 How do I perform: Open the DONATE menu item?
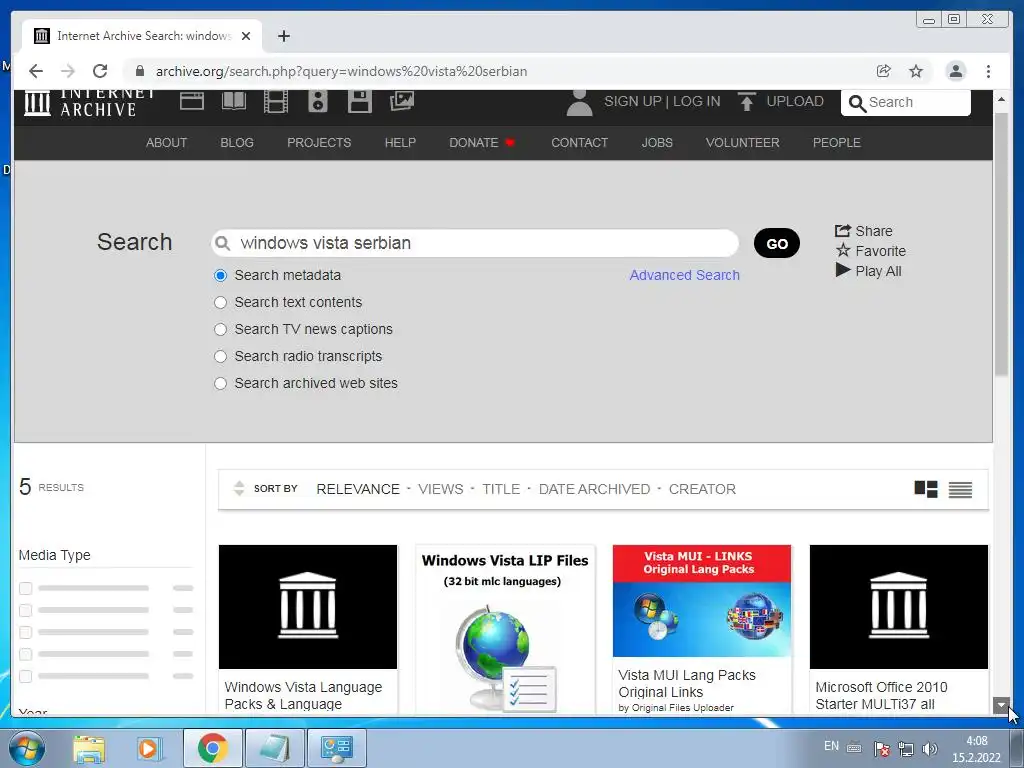[x=482, y=142]
